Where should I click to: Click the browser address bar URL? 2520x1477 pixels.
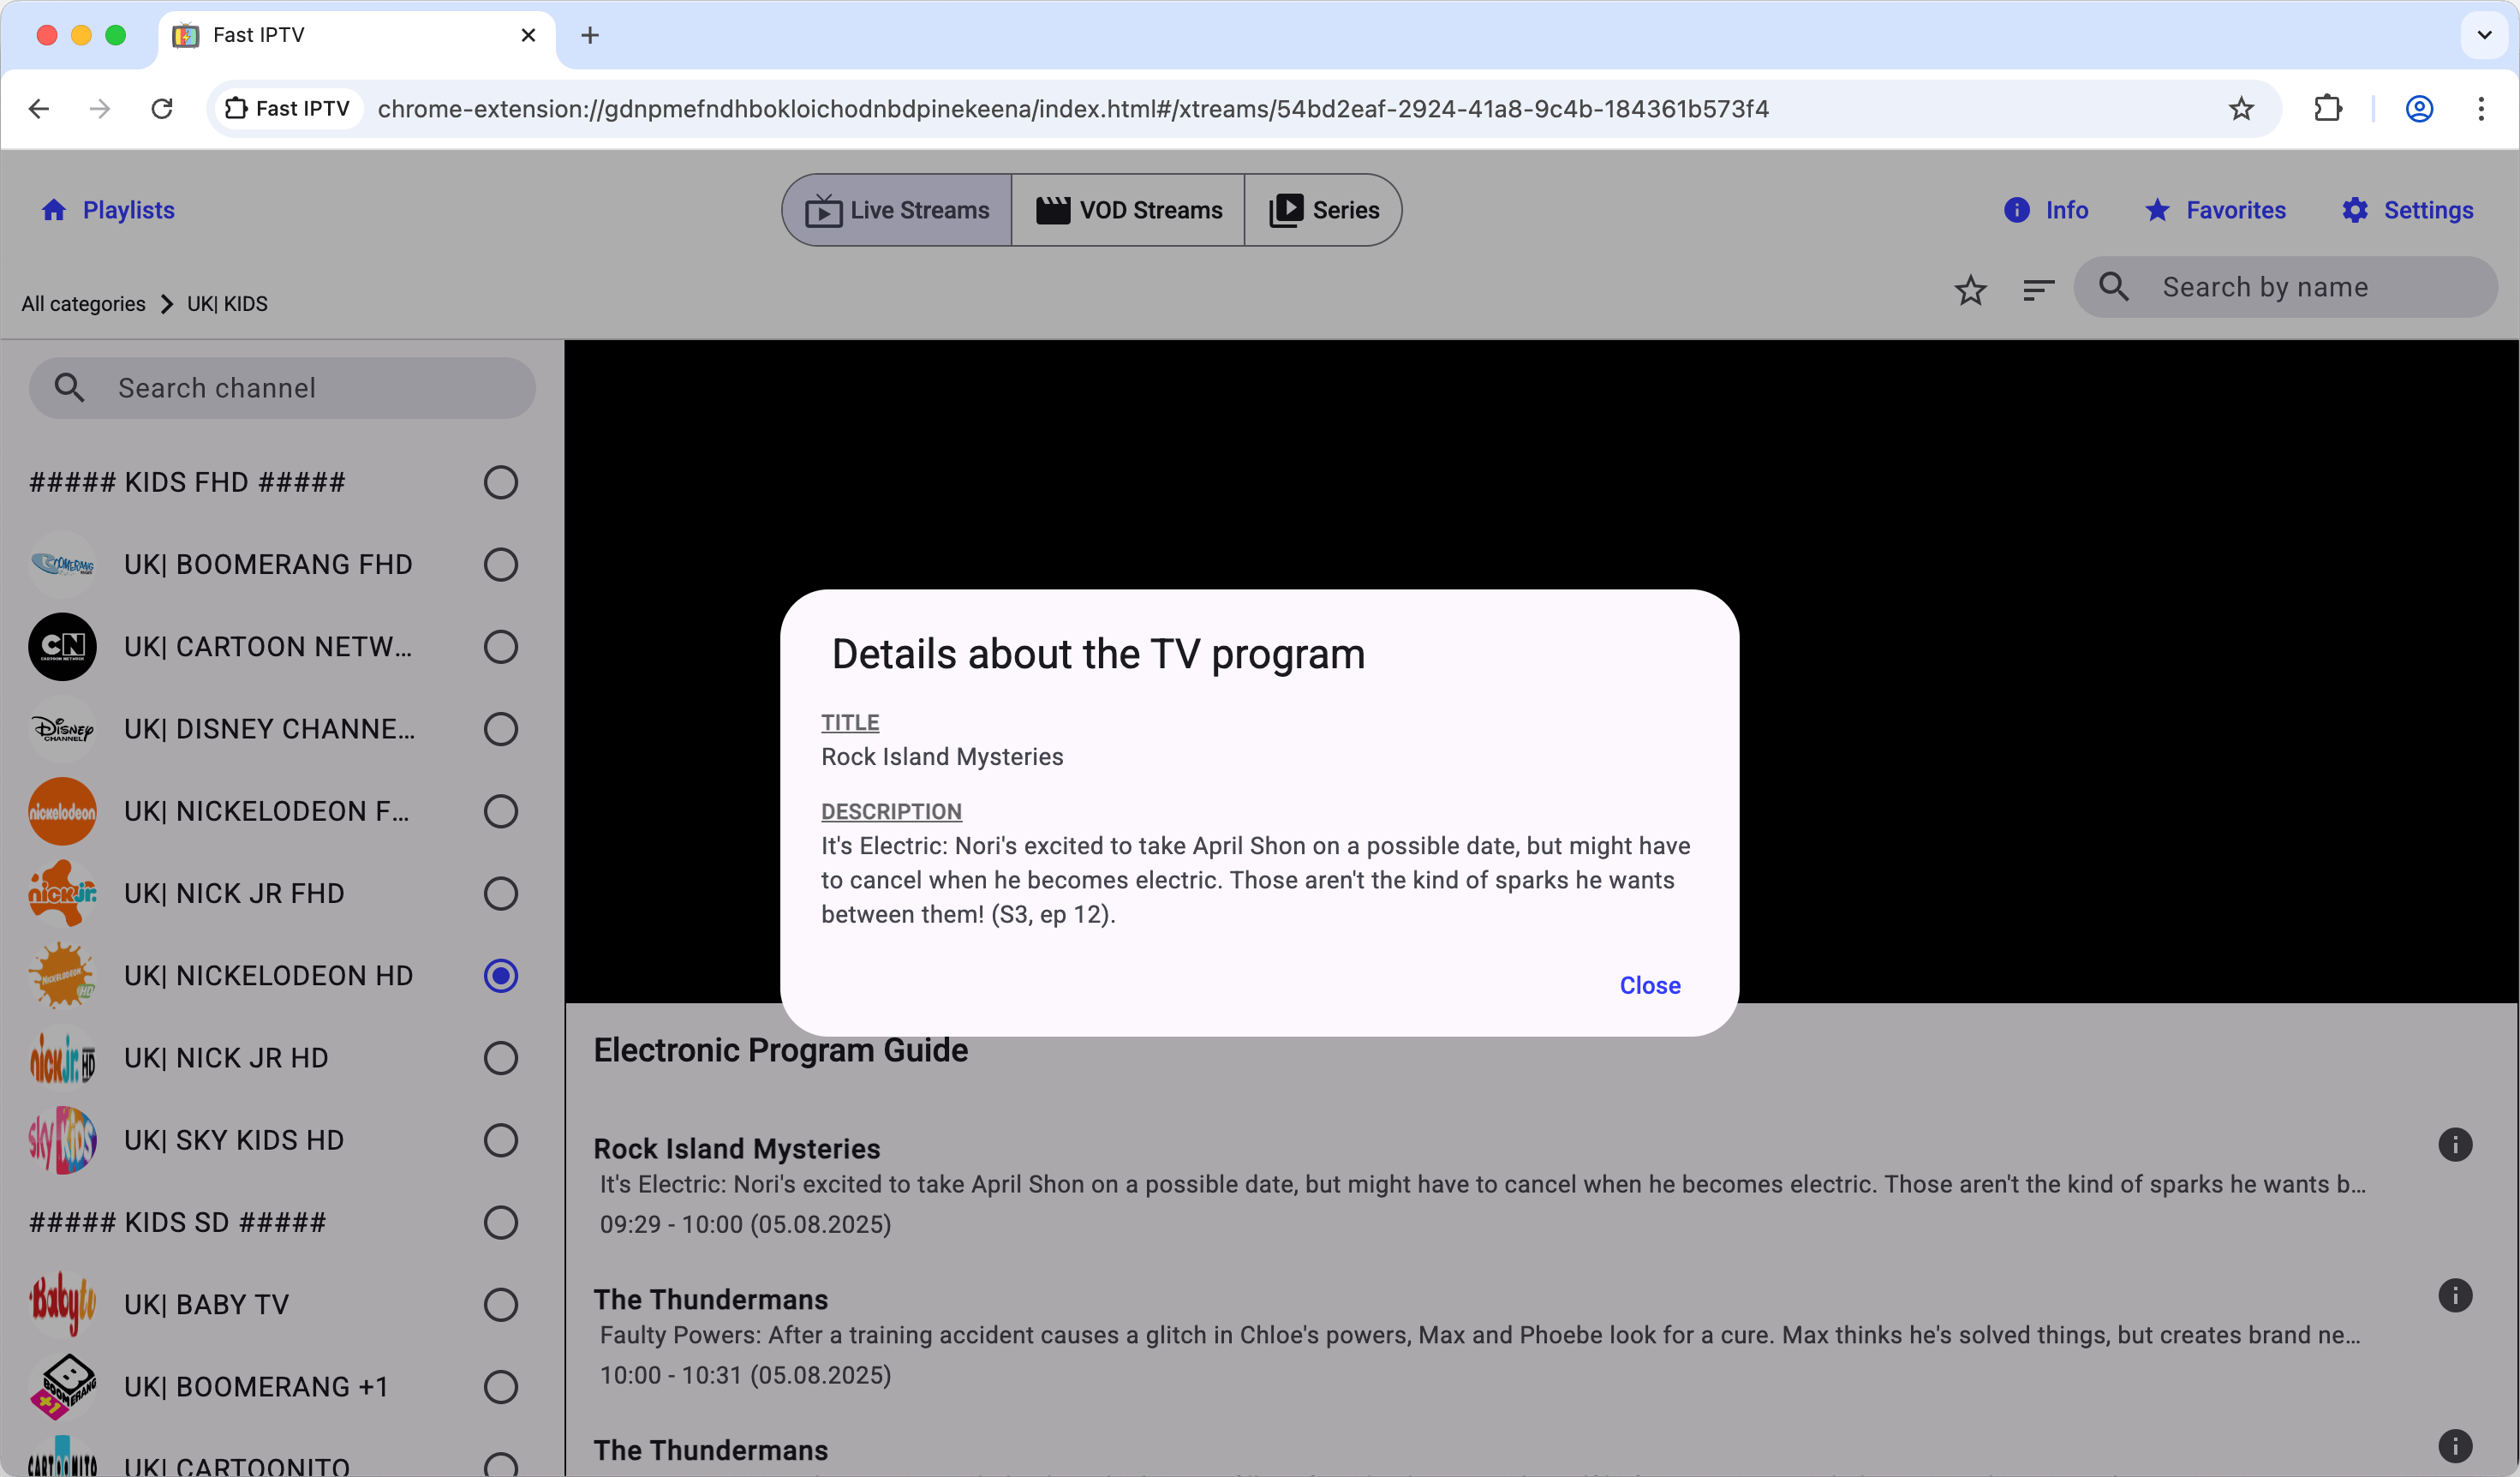point(1073,108)
